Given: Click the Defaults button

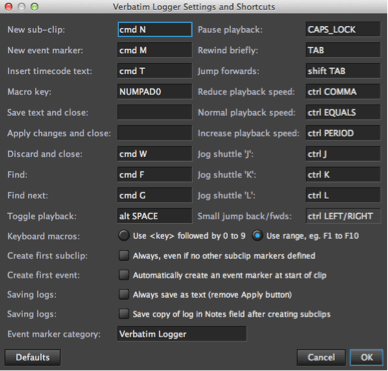Looking at the screenshot, I should tap(33, 357).
